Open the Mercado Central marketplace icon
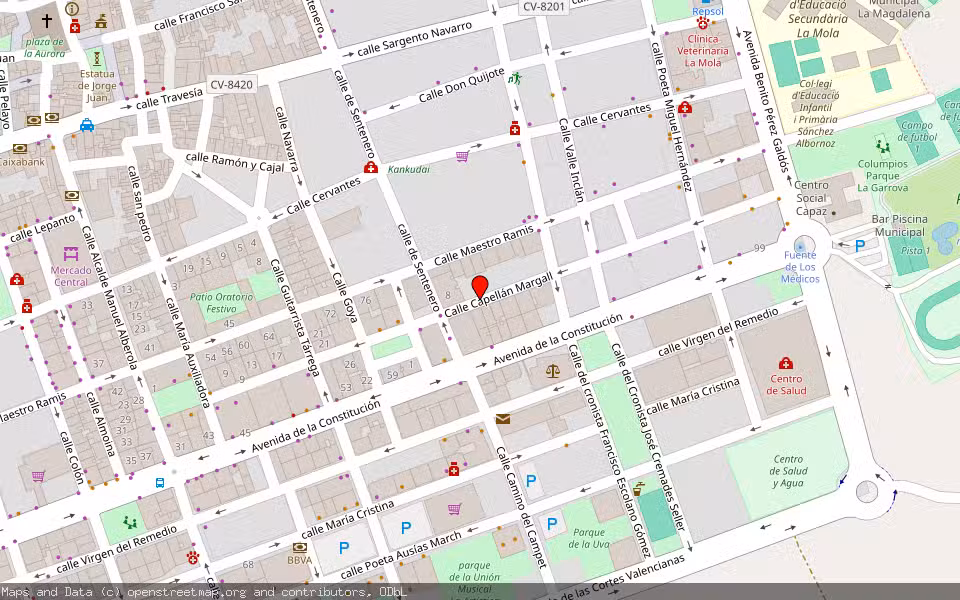 tap(71, 253)
